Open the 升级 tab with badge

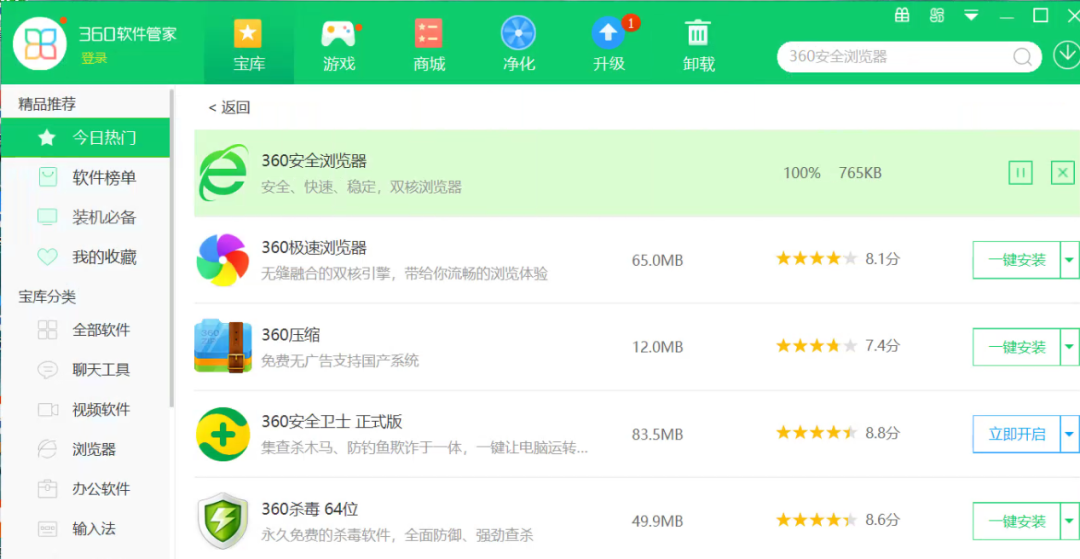tap(609, 43)
